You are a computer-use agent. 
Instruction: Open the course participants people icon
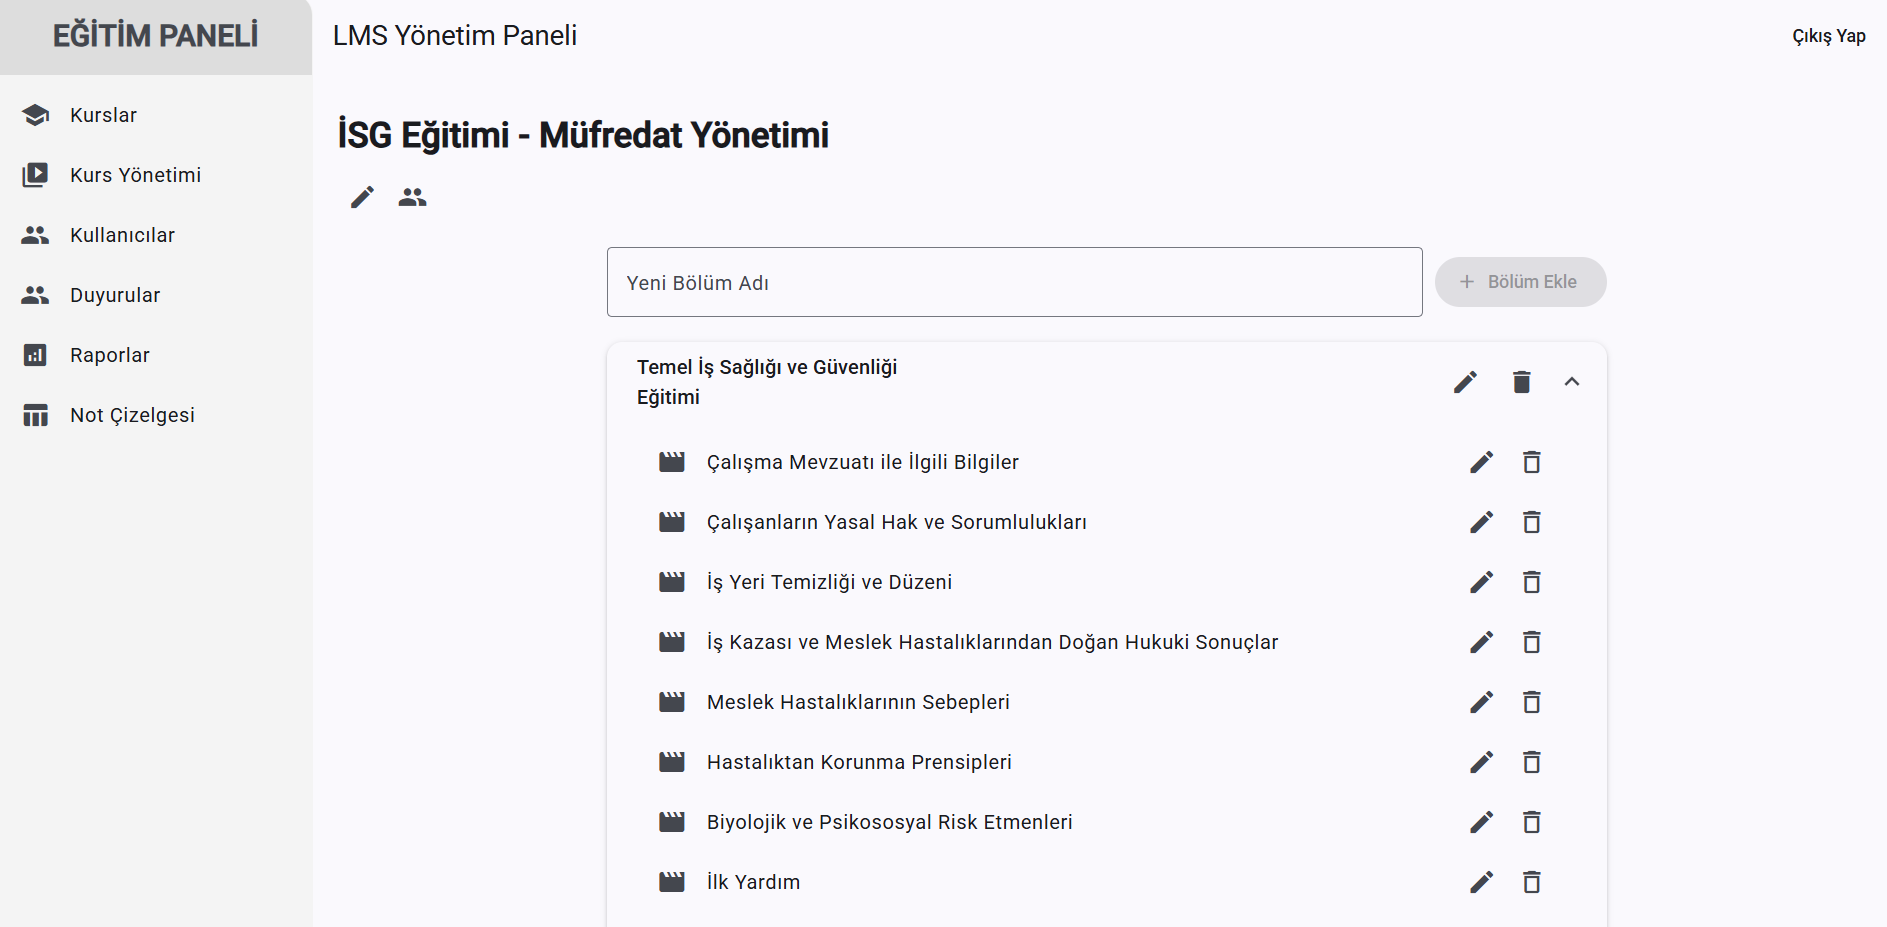(x=412, y=197)
